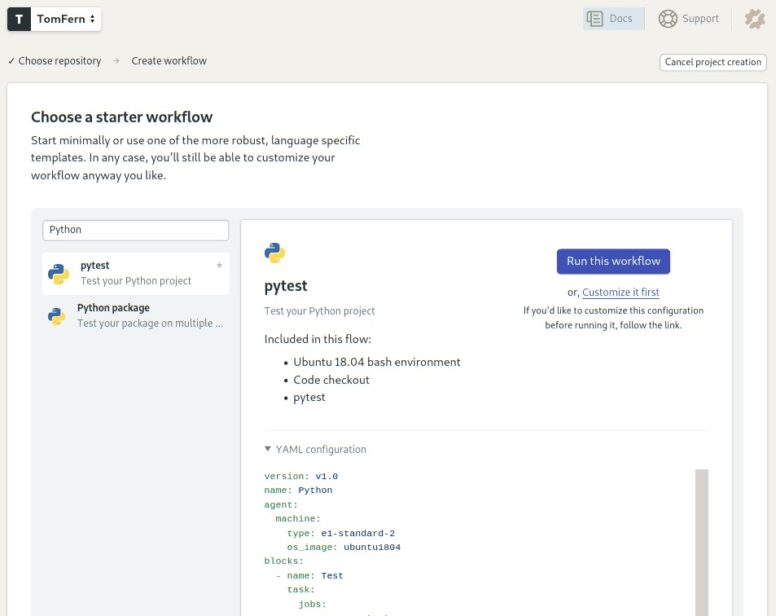The width and height of the screenshot is (776, 616).
Task: Click the Docs label text
Action: coord(621,19)
